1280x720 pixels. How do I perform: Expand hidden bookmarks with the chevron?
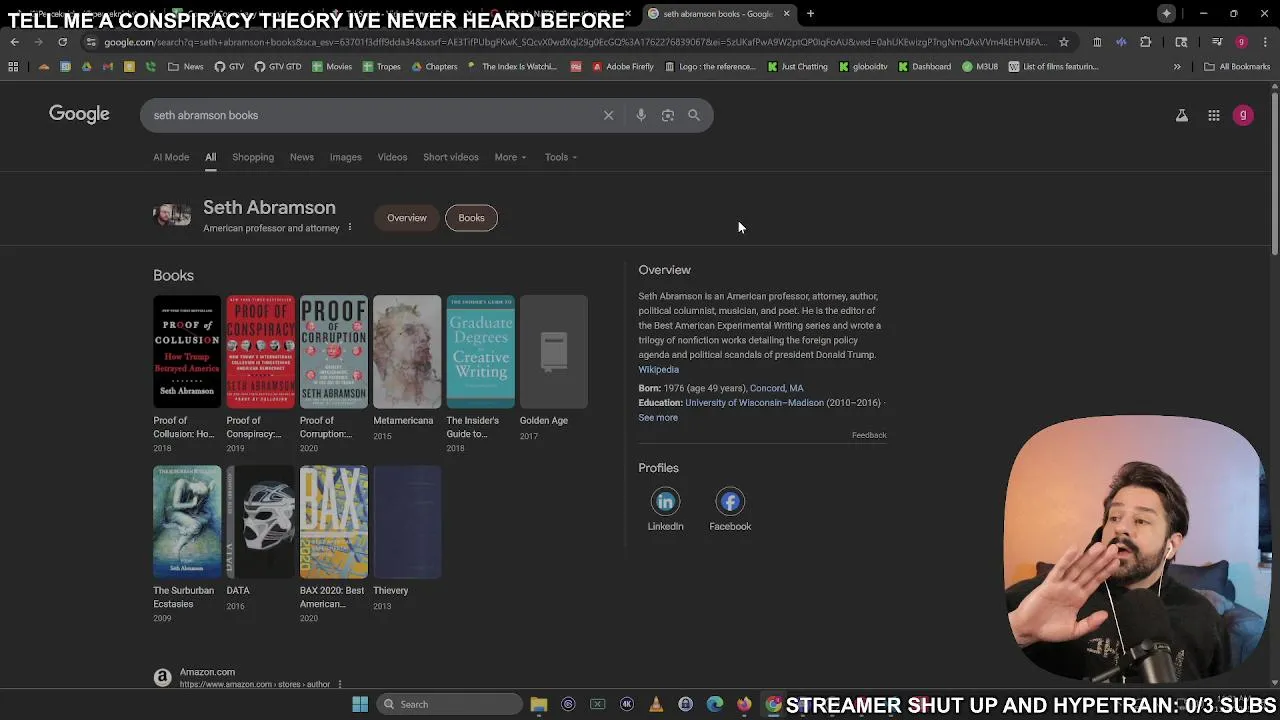tap(1177, 67)
